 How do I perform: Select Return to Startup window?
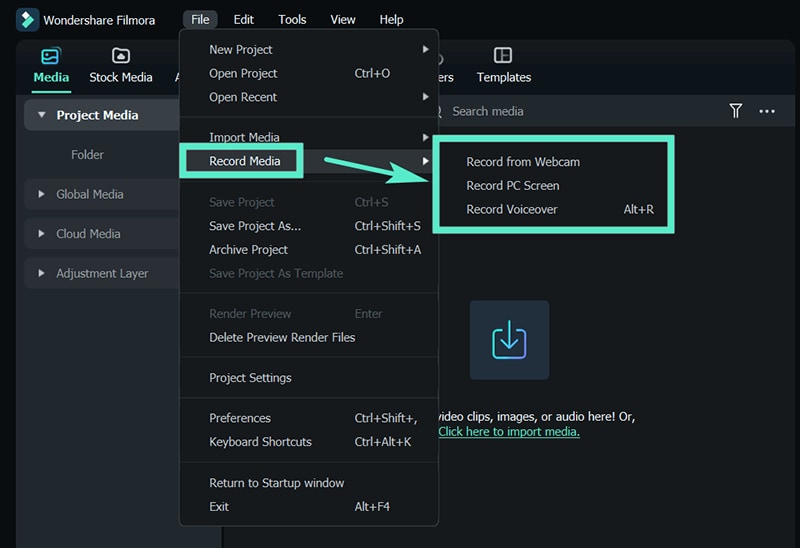coord(309,483)
